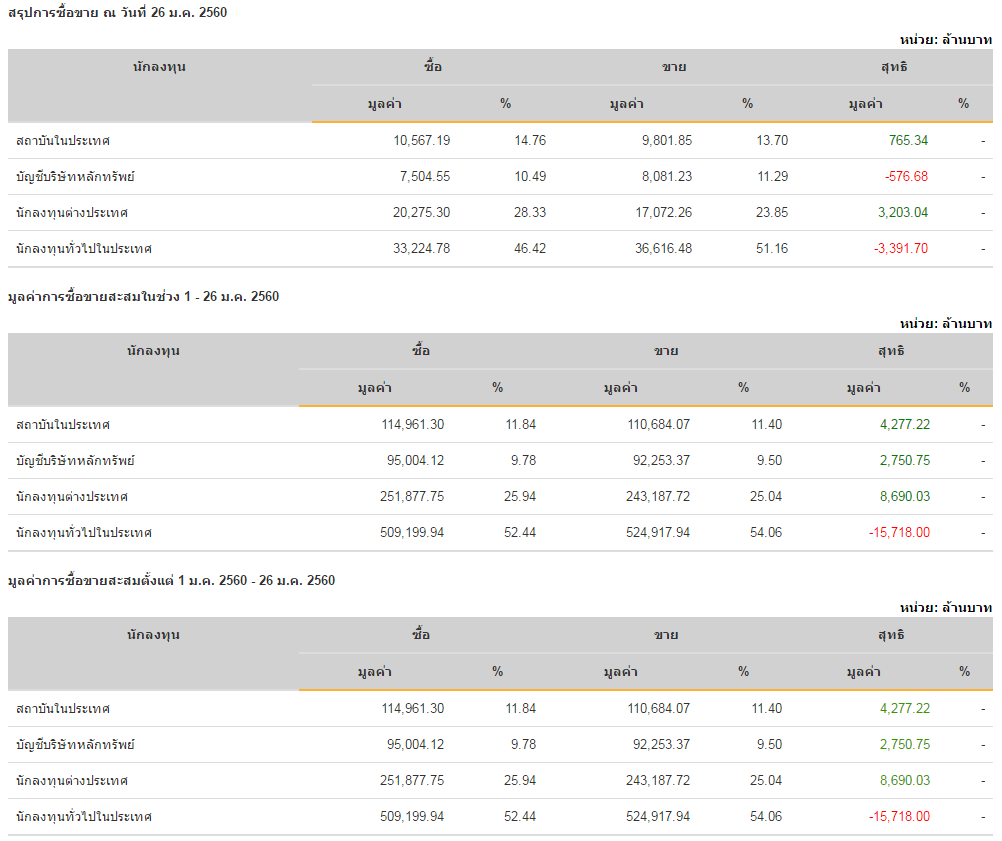This screenshot has width=1002, height=841.
Task: Click the red net value -576.68
Action: coord(906,176)
